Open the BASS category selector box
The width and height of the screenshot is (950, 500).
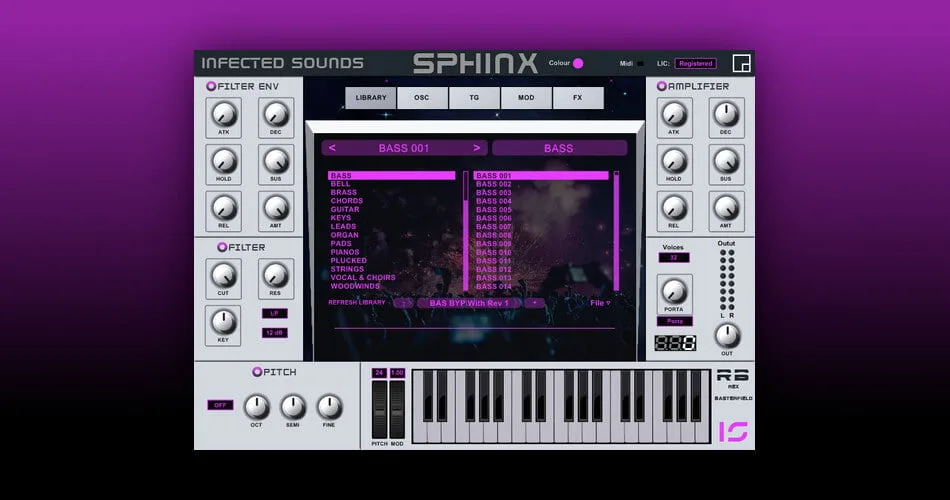[559, 148]
